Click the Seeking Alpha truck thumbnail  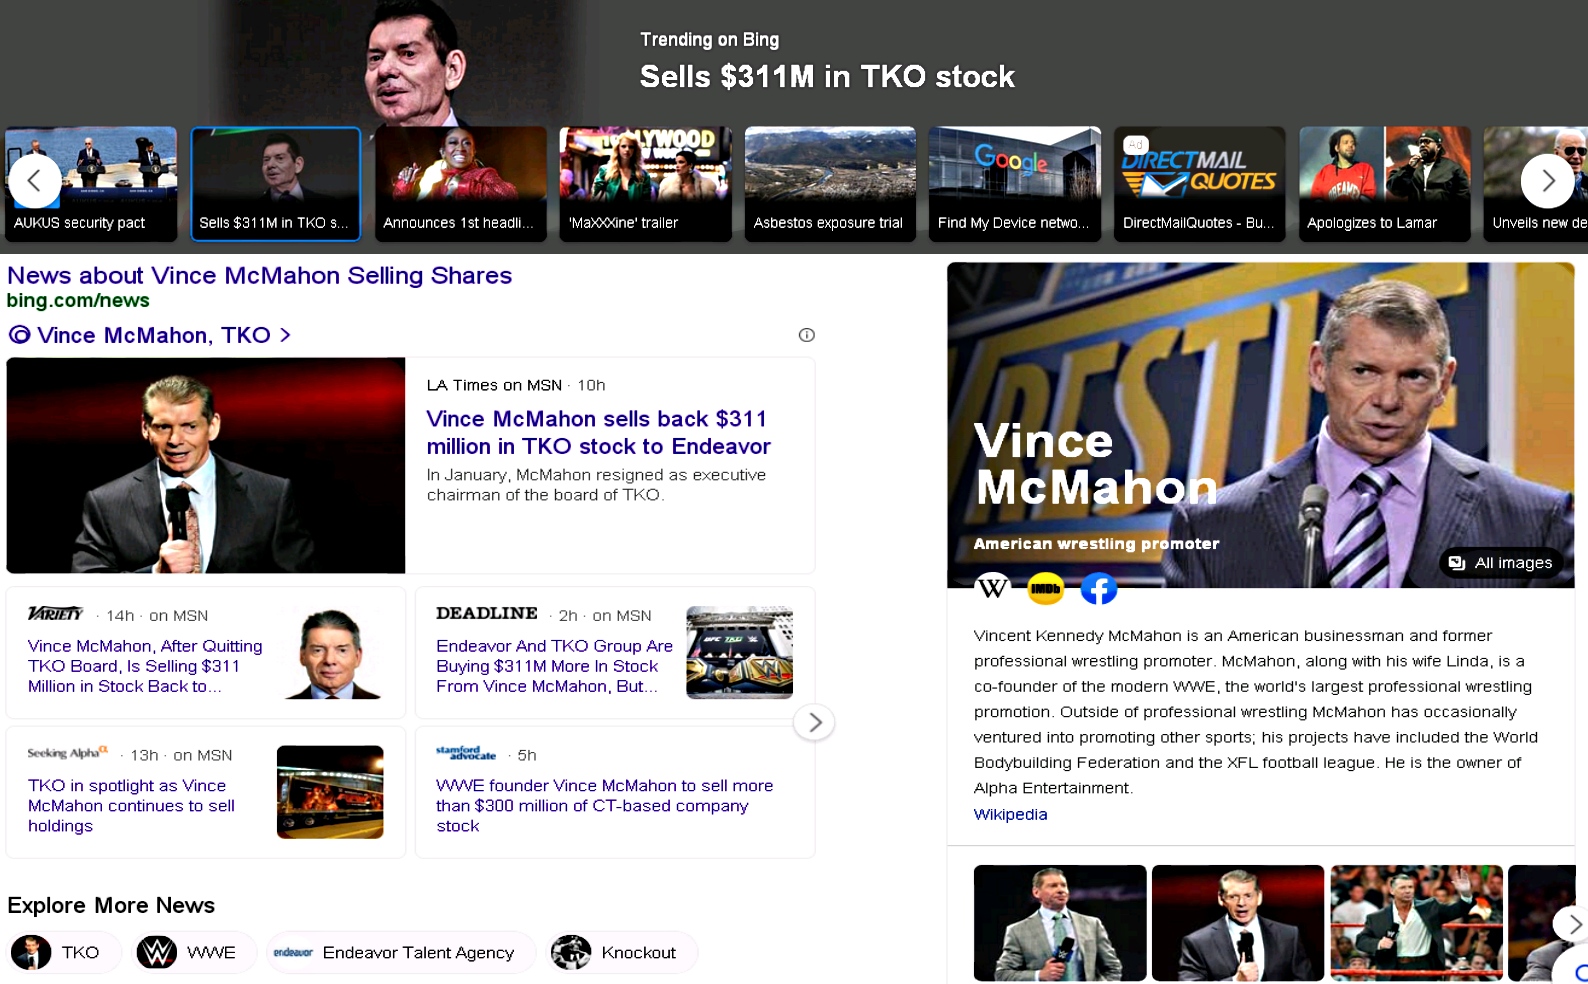330,792
